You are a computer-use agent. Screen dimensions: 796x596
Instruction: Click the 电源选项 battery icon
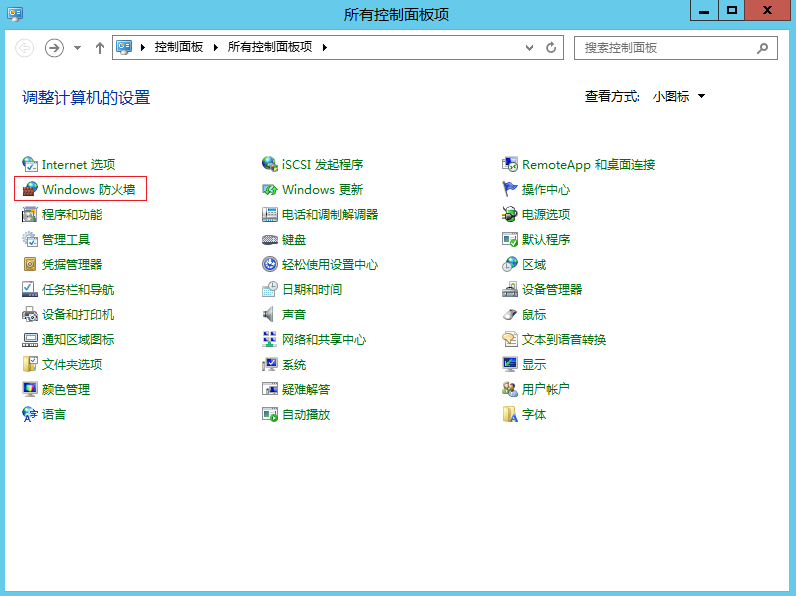pos(510,214)
